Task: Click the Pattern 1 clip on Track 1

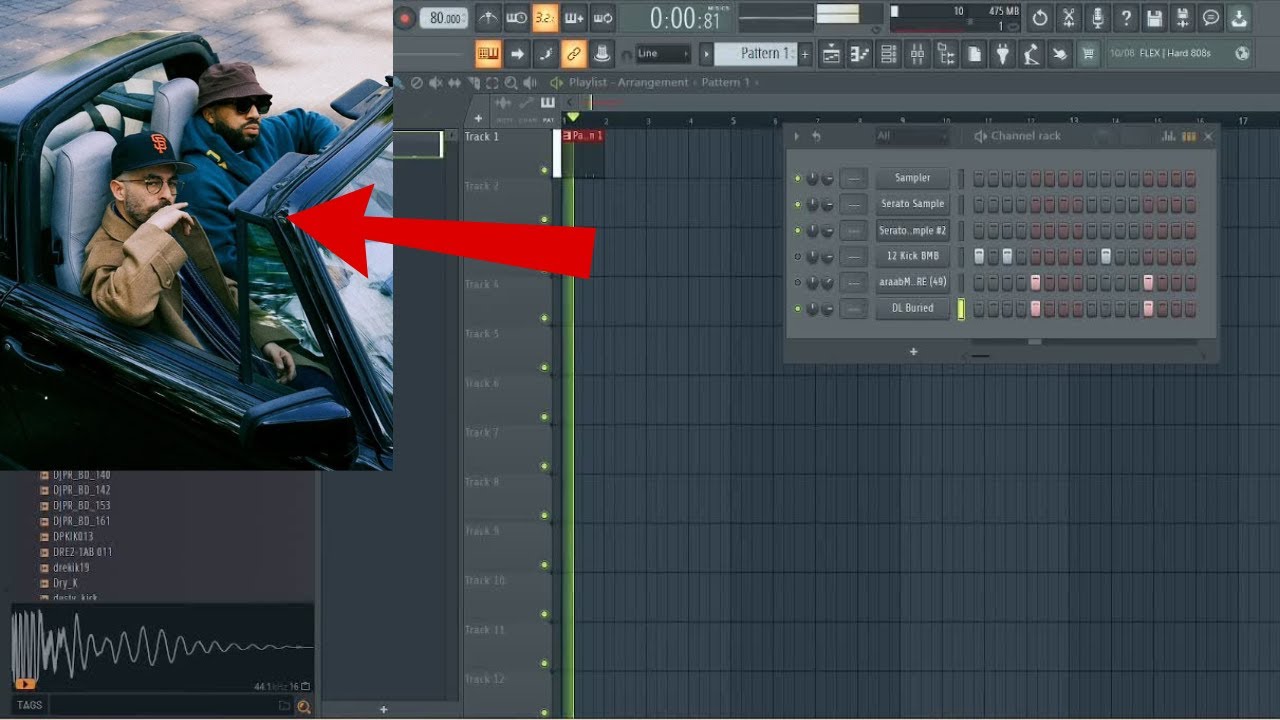Action: pyautogui.click(x=584, y=136)
